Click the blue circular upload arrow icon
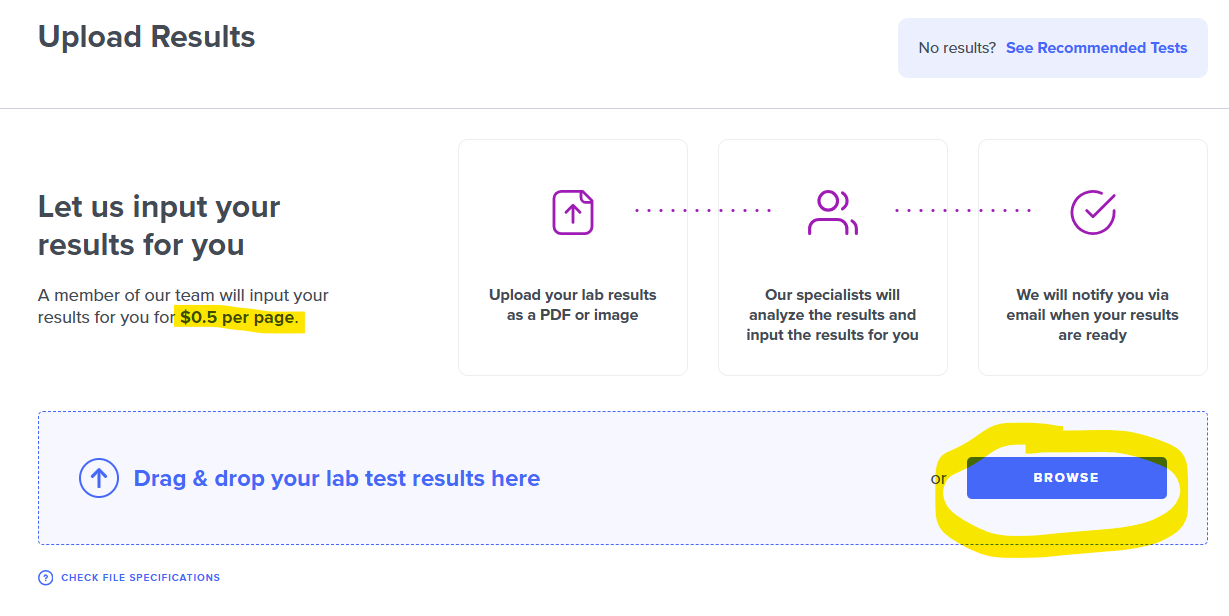This screenshot has height=616, width=1229. click(x=99, y=478)
